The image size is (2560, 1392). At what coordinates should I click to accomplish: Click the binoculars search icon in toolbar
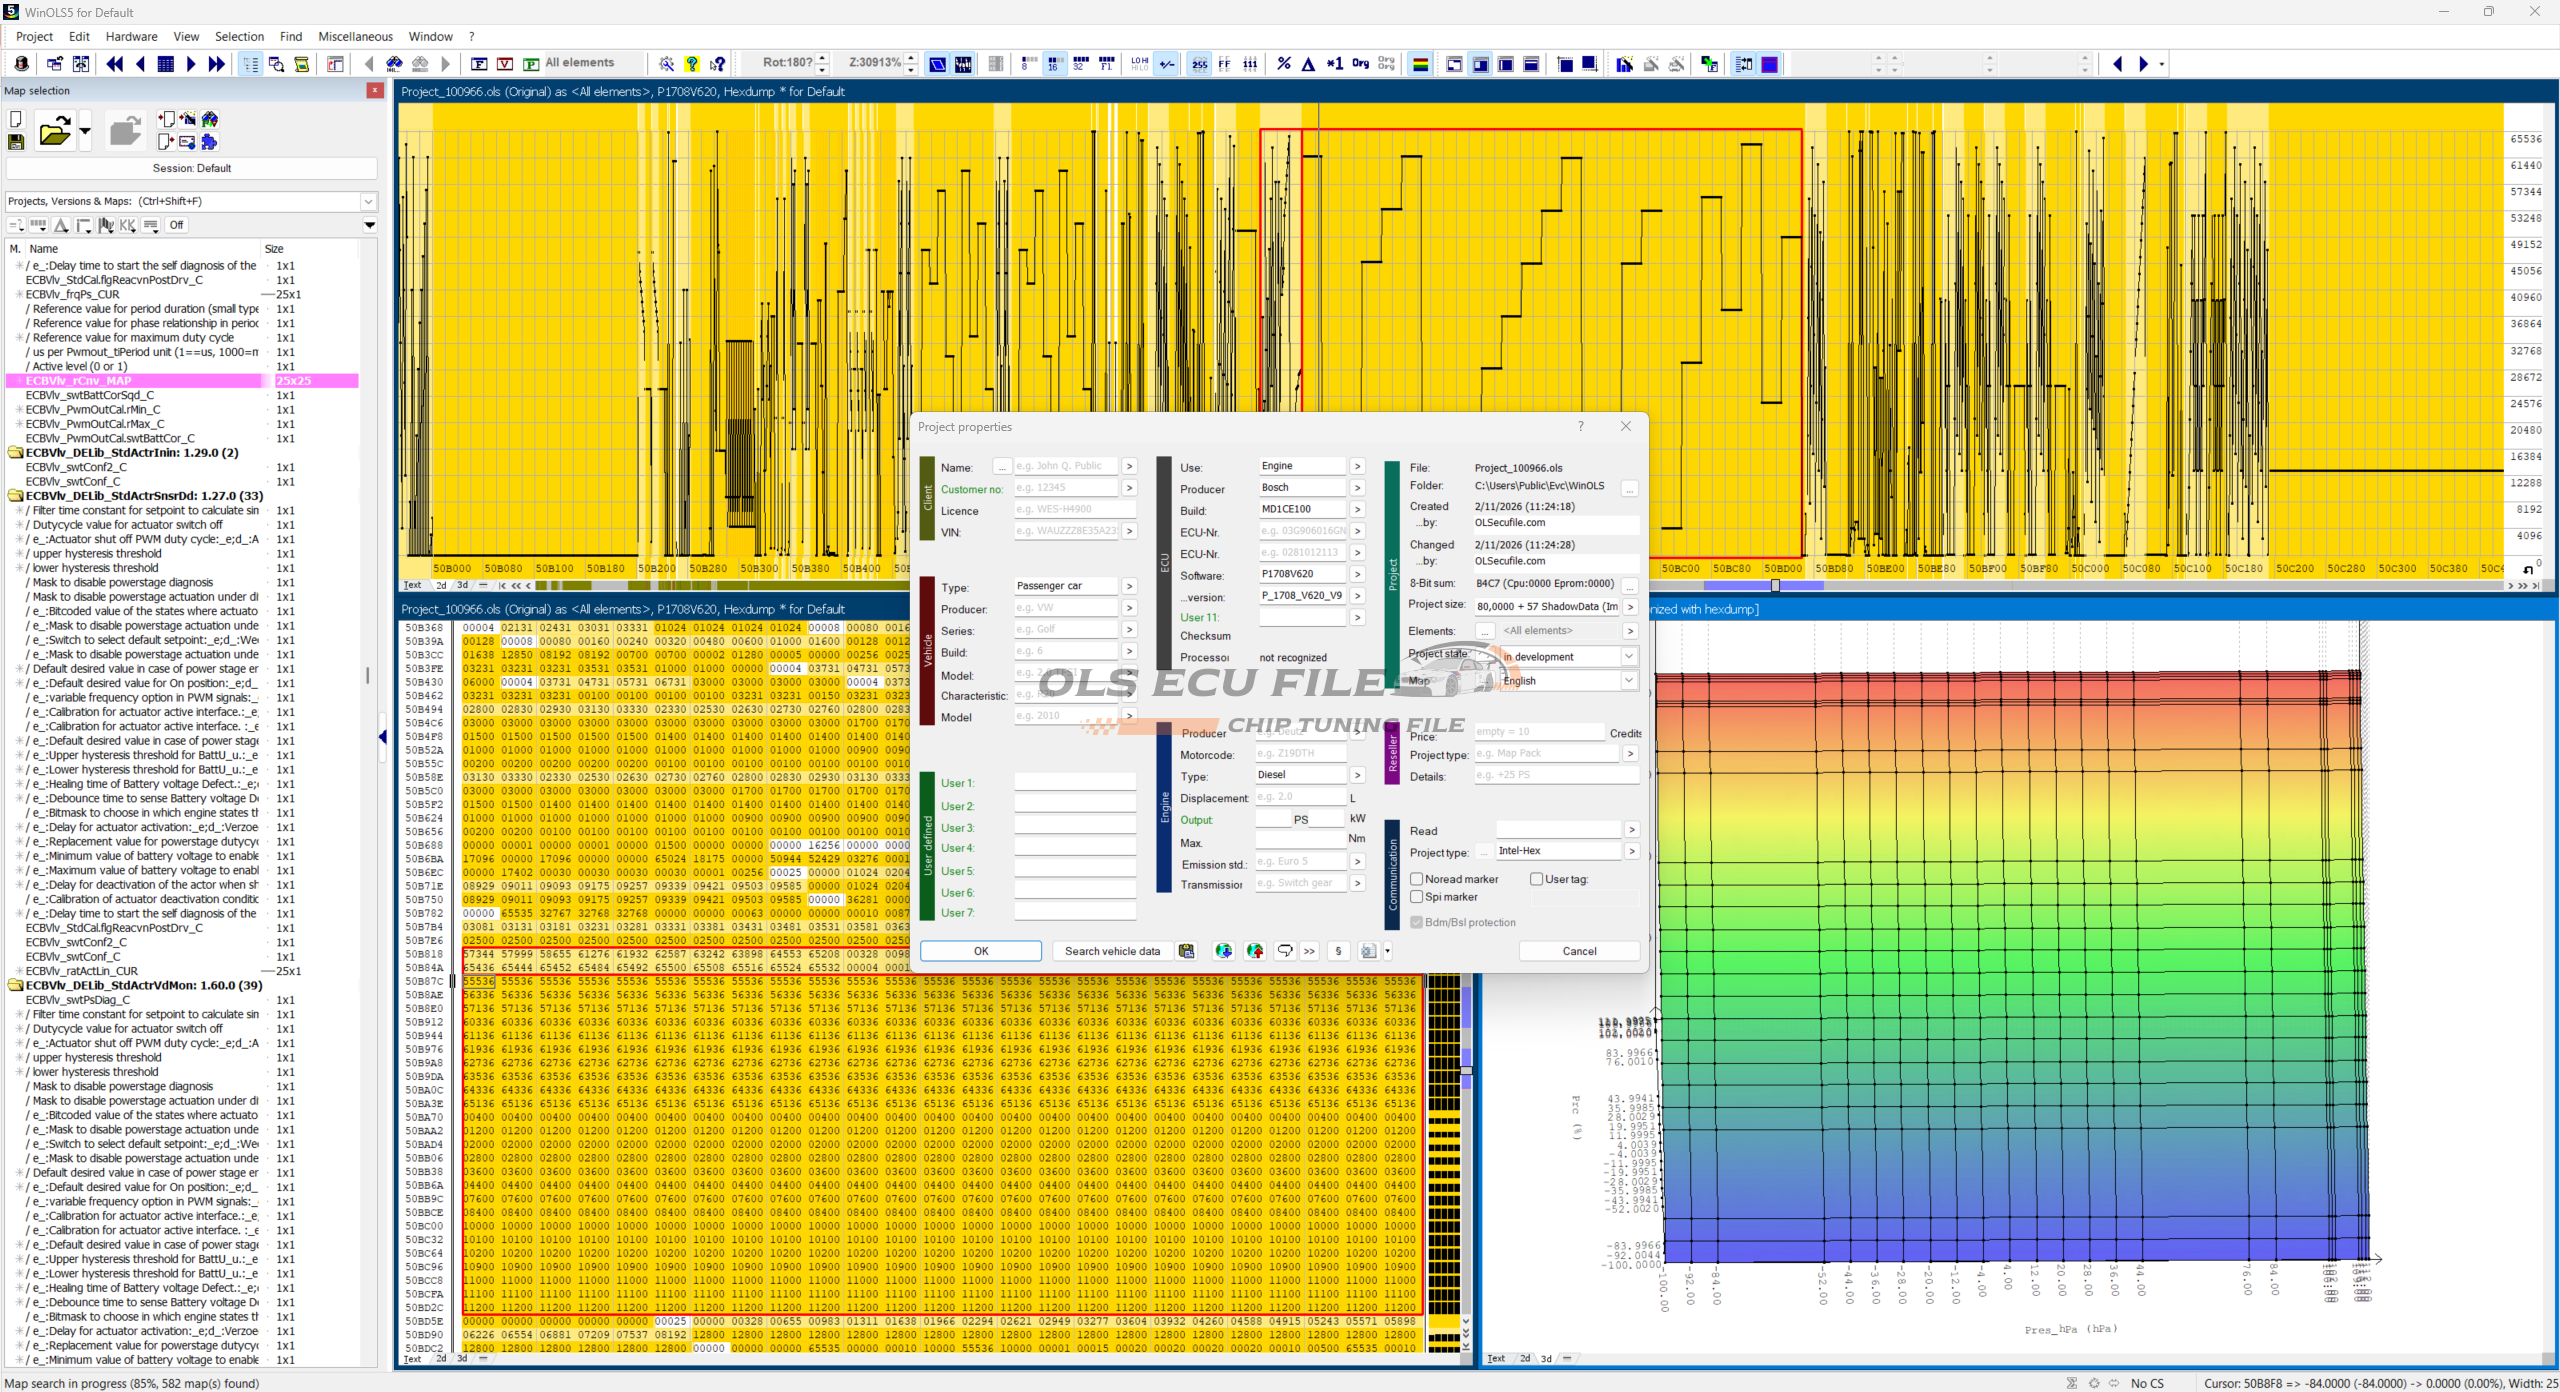(394, 64)
